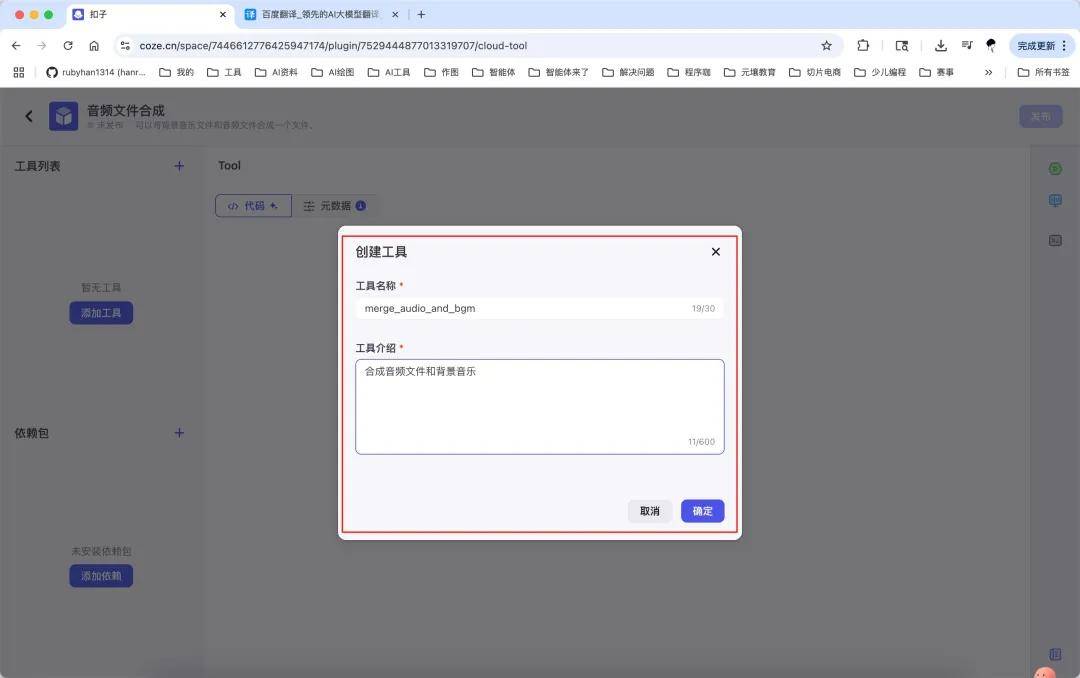Switch to the 代码 tab

coord(253,206)
